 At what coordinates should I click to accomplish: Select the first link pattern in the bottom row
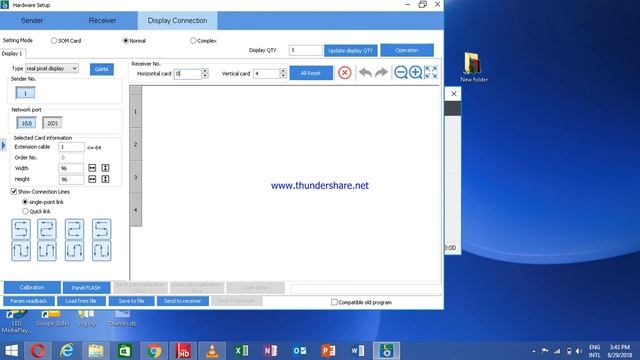[x=21, y=251]
